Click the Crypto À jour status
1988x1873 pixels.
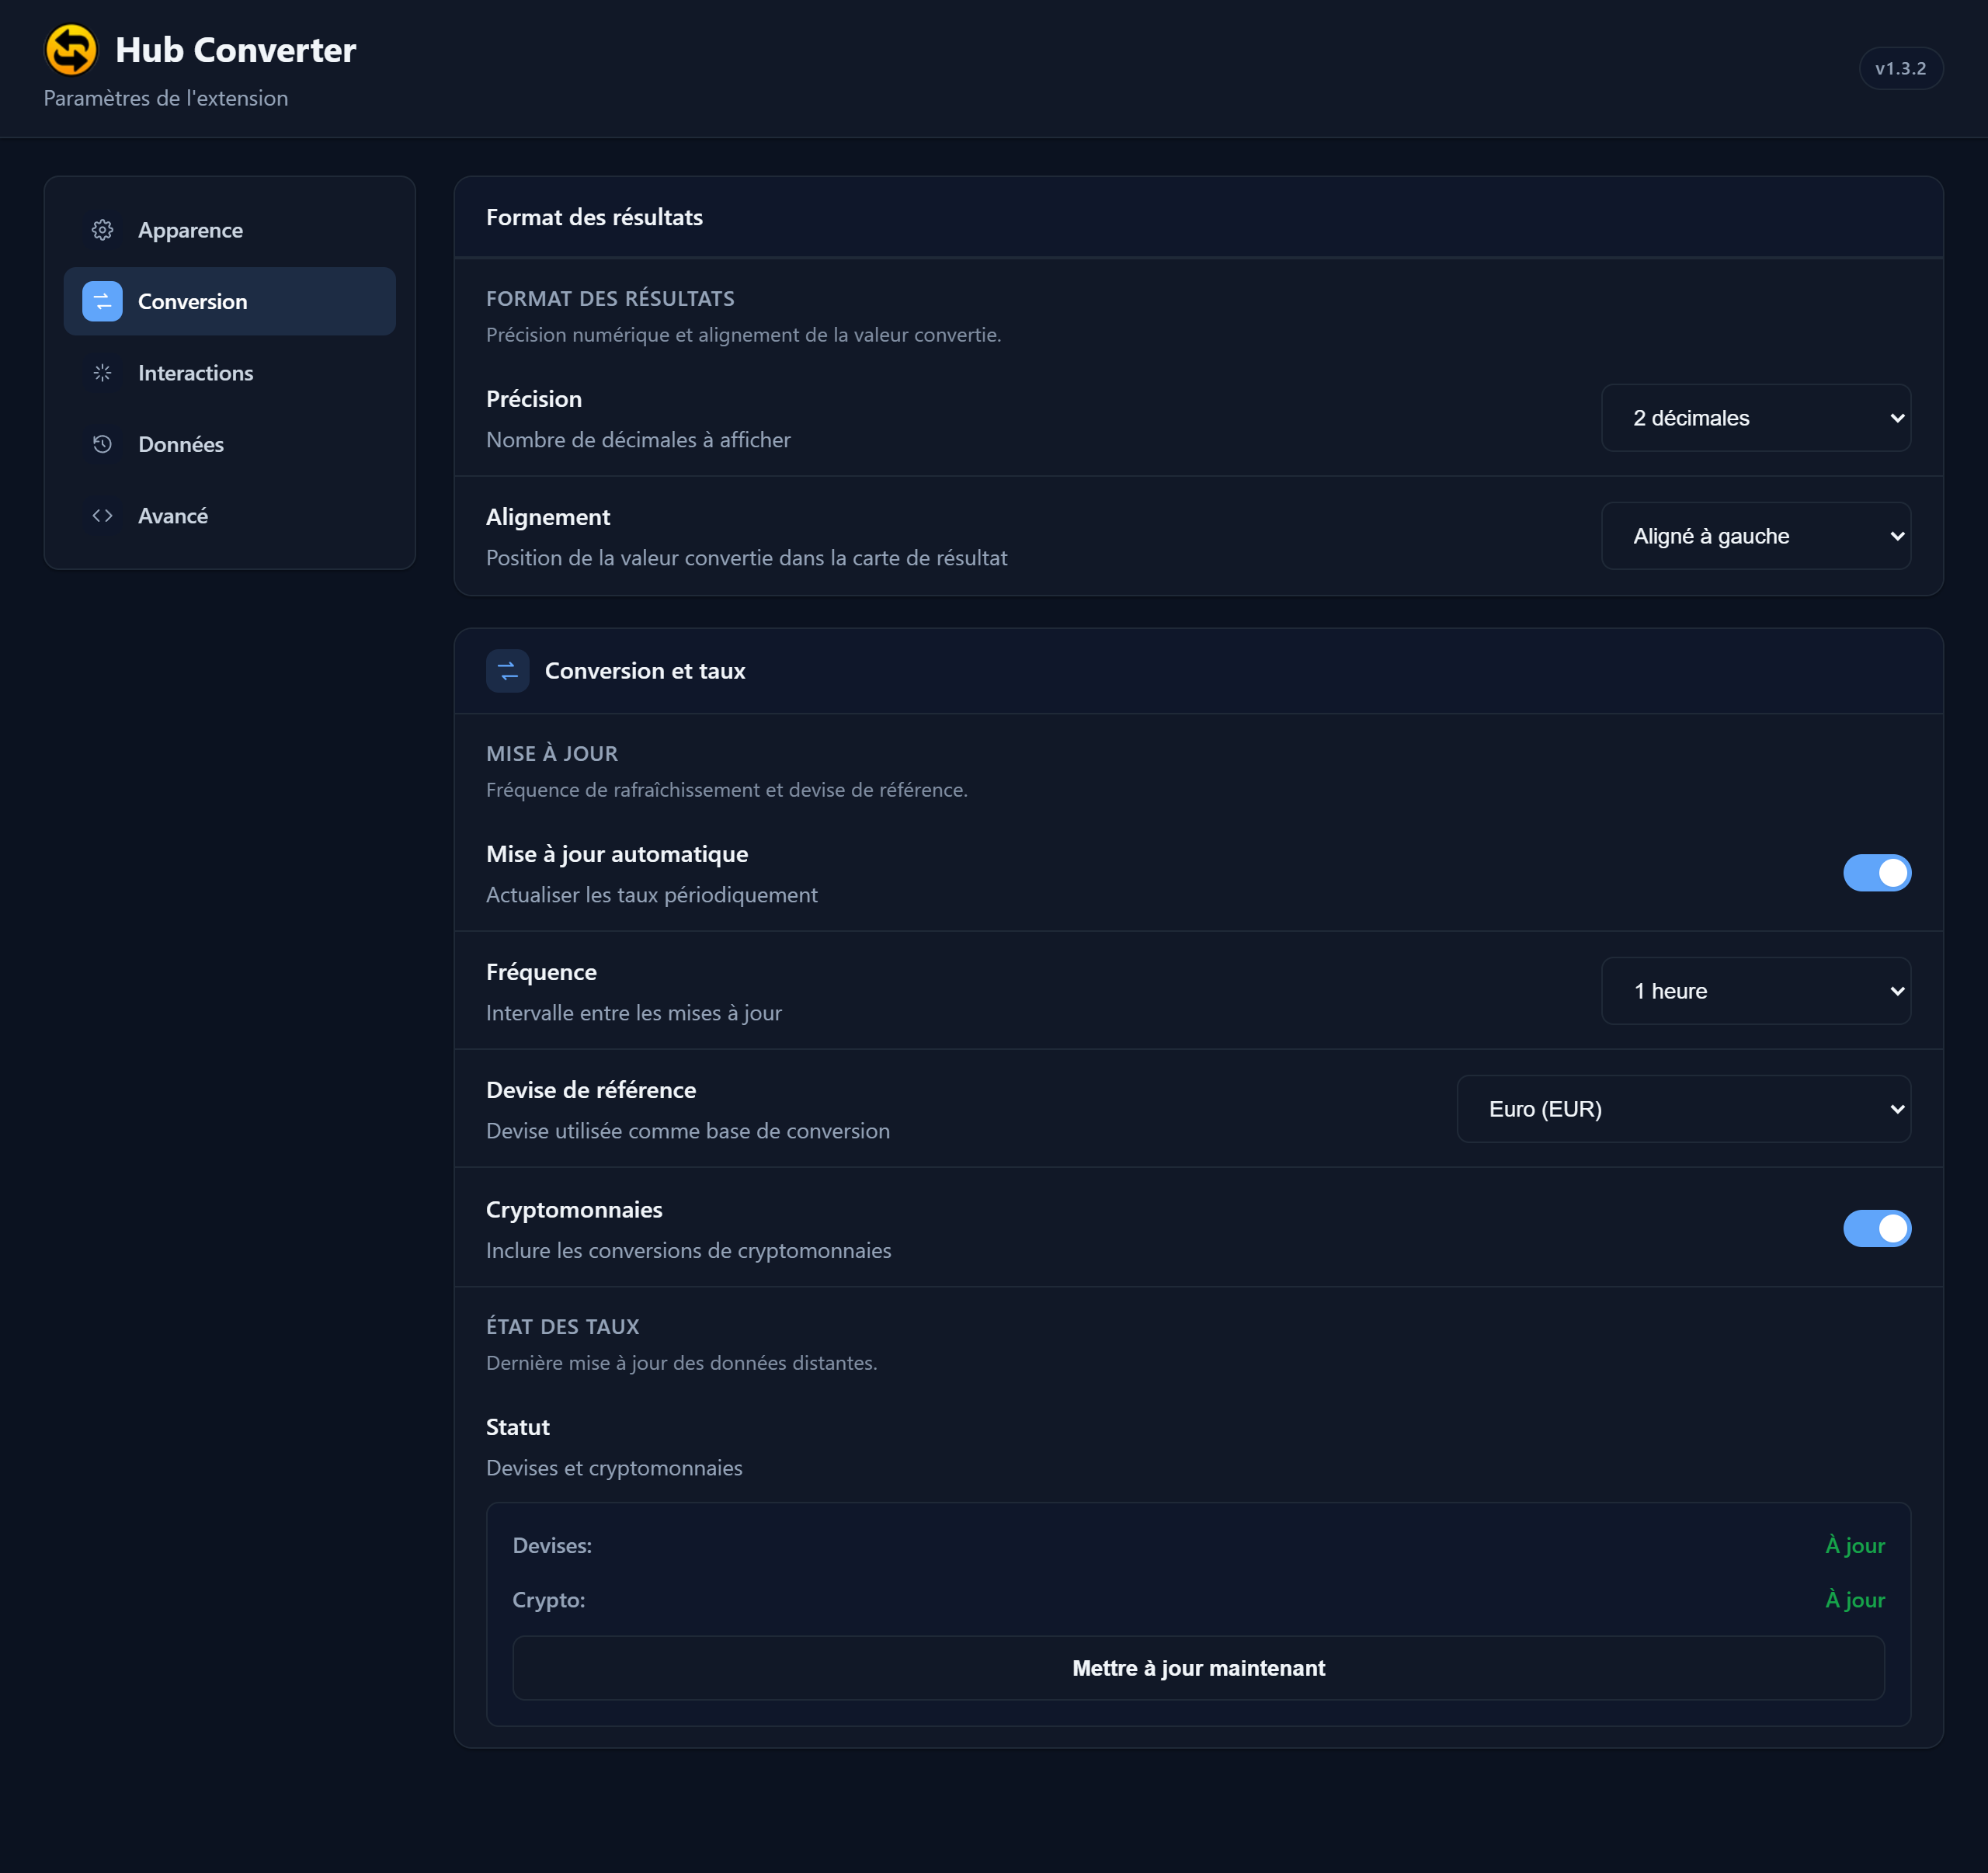[x=1854, y=1599]
